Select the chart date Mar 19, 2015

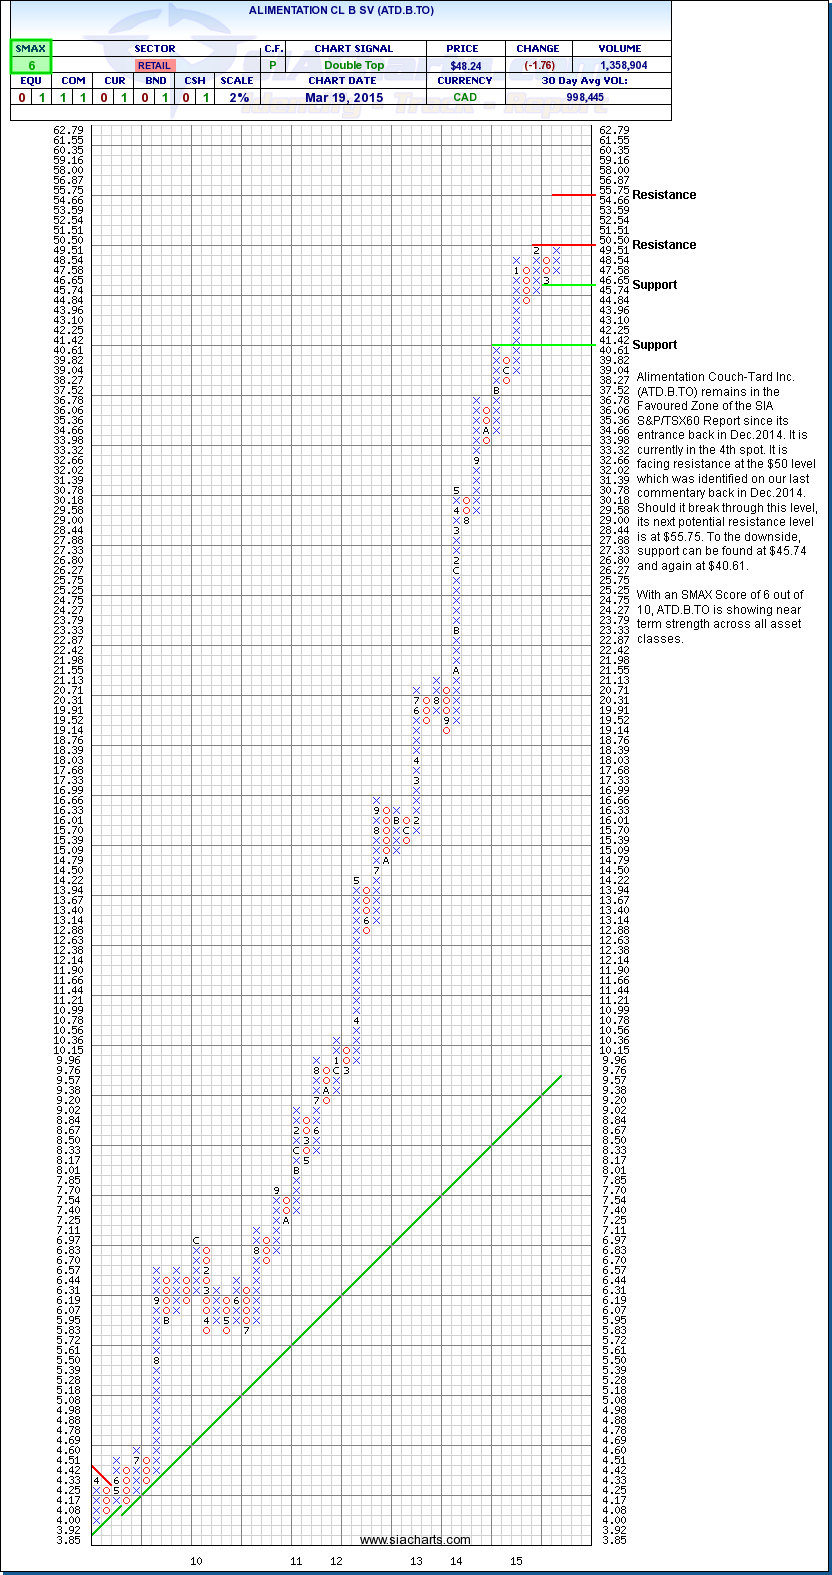tap(343, 98)
